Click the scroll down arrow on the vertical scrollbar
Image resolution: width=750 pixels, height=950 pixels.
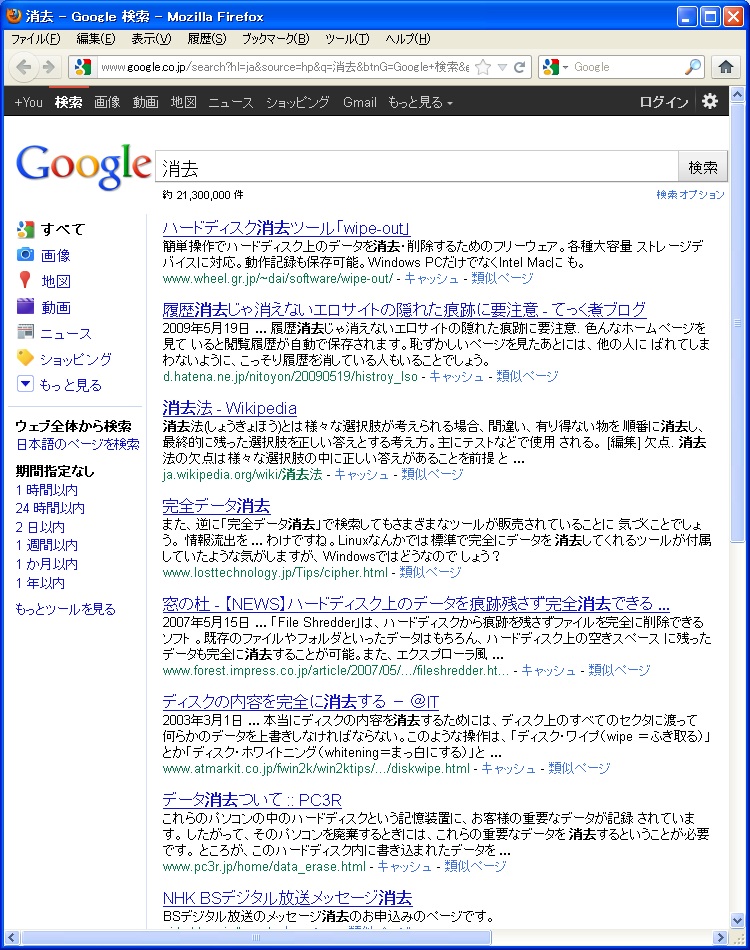(x=737, y=920)
